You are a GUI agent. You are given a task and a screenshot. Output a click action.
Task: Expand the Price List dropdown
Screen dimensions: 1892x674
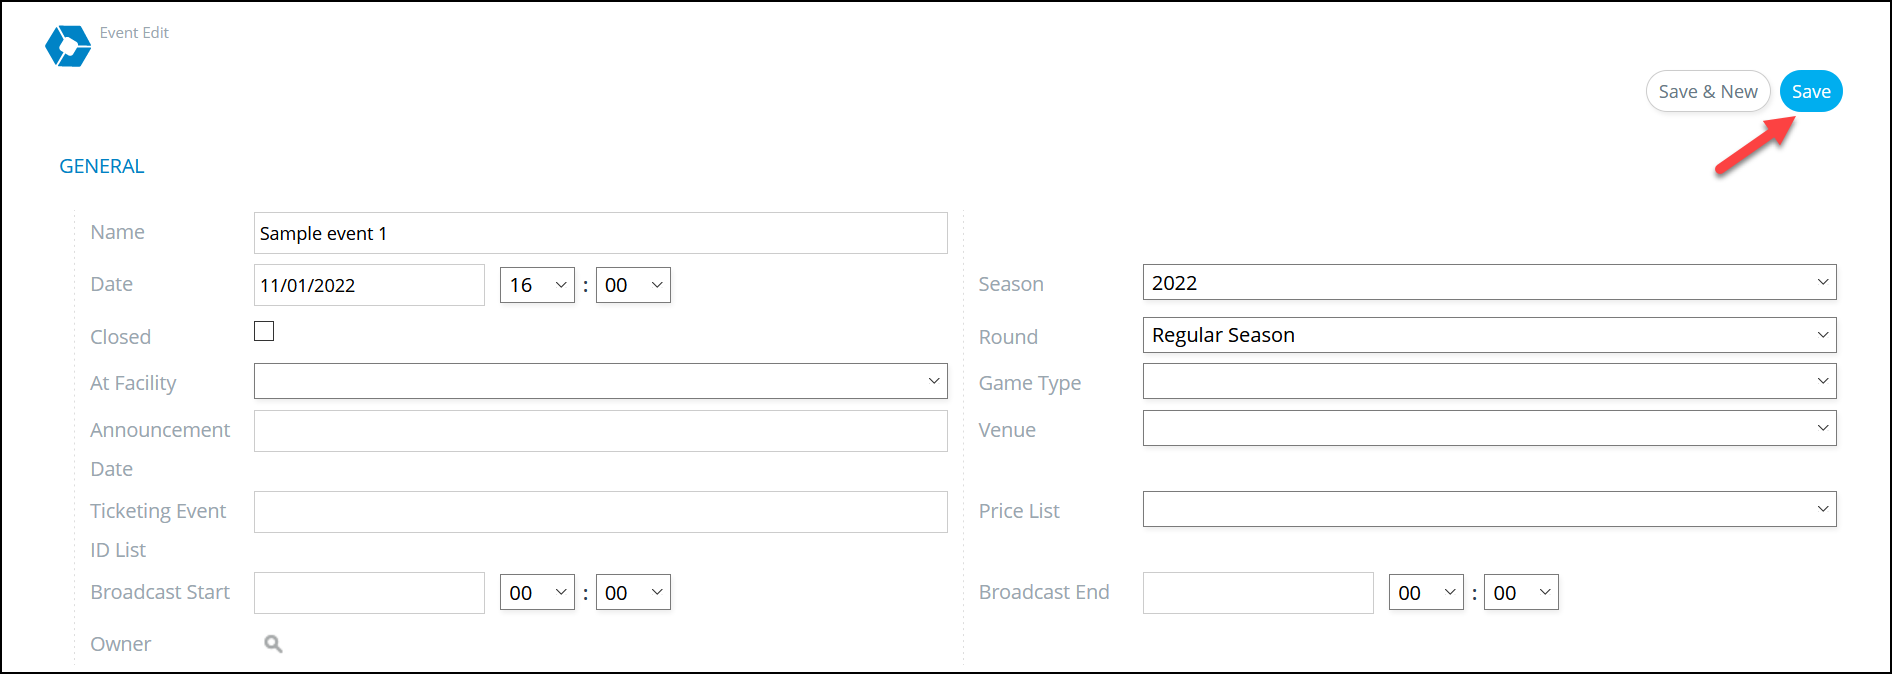pyautogui.click(x=1489, y=509)
